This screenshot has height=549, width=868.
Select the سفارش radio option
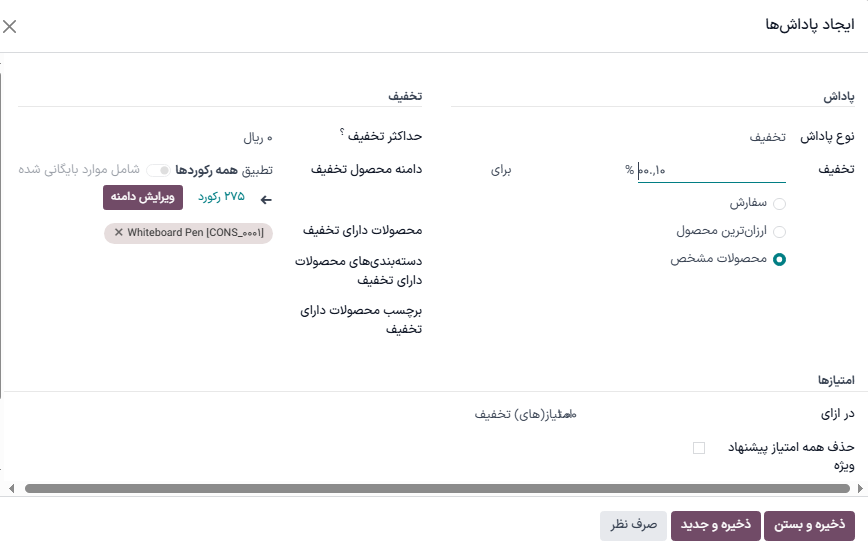(779, 204)
